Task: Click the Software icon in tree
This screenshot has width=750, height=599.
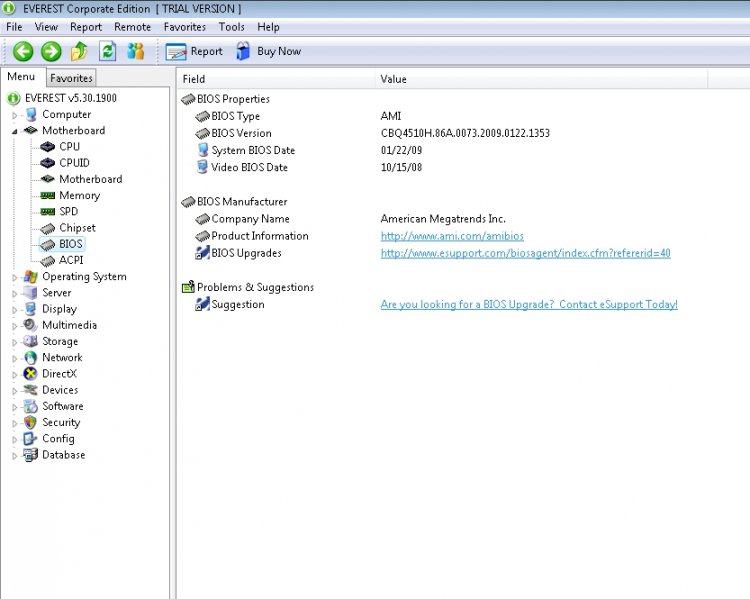Action: [31, 406]
